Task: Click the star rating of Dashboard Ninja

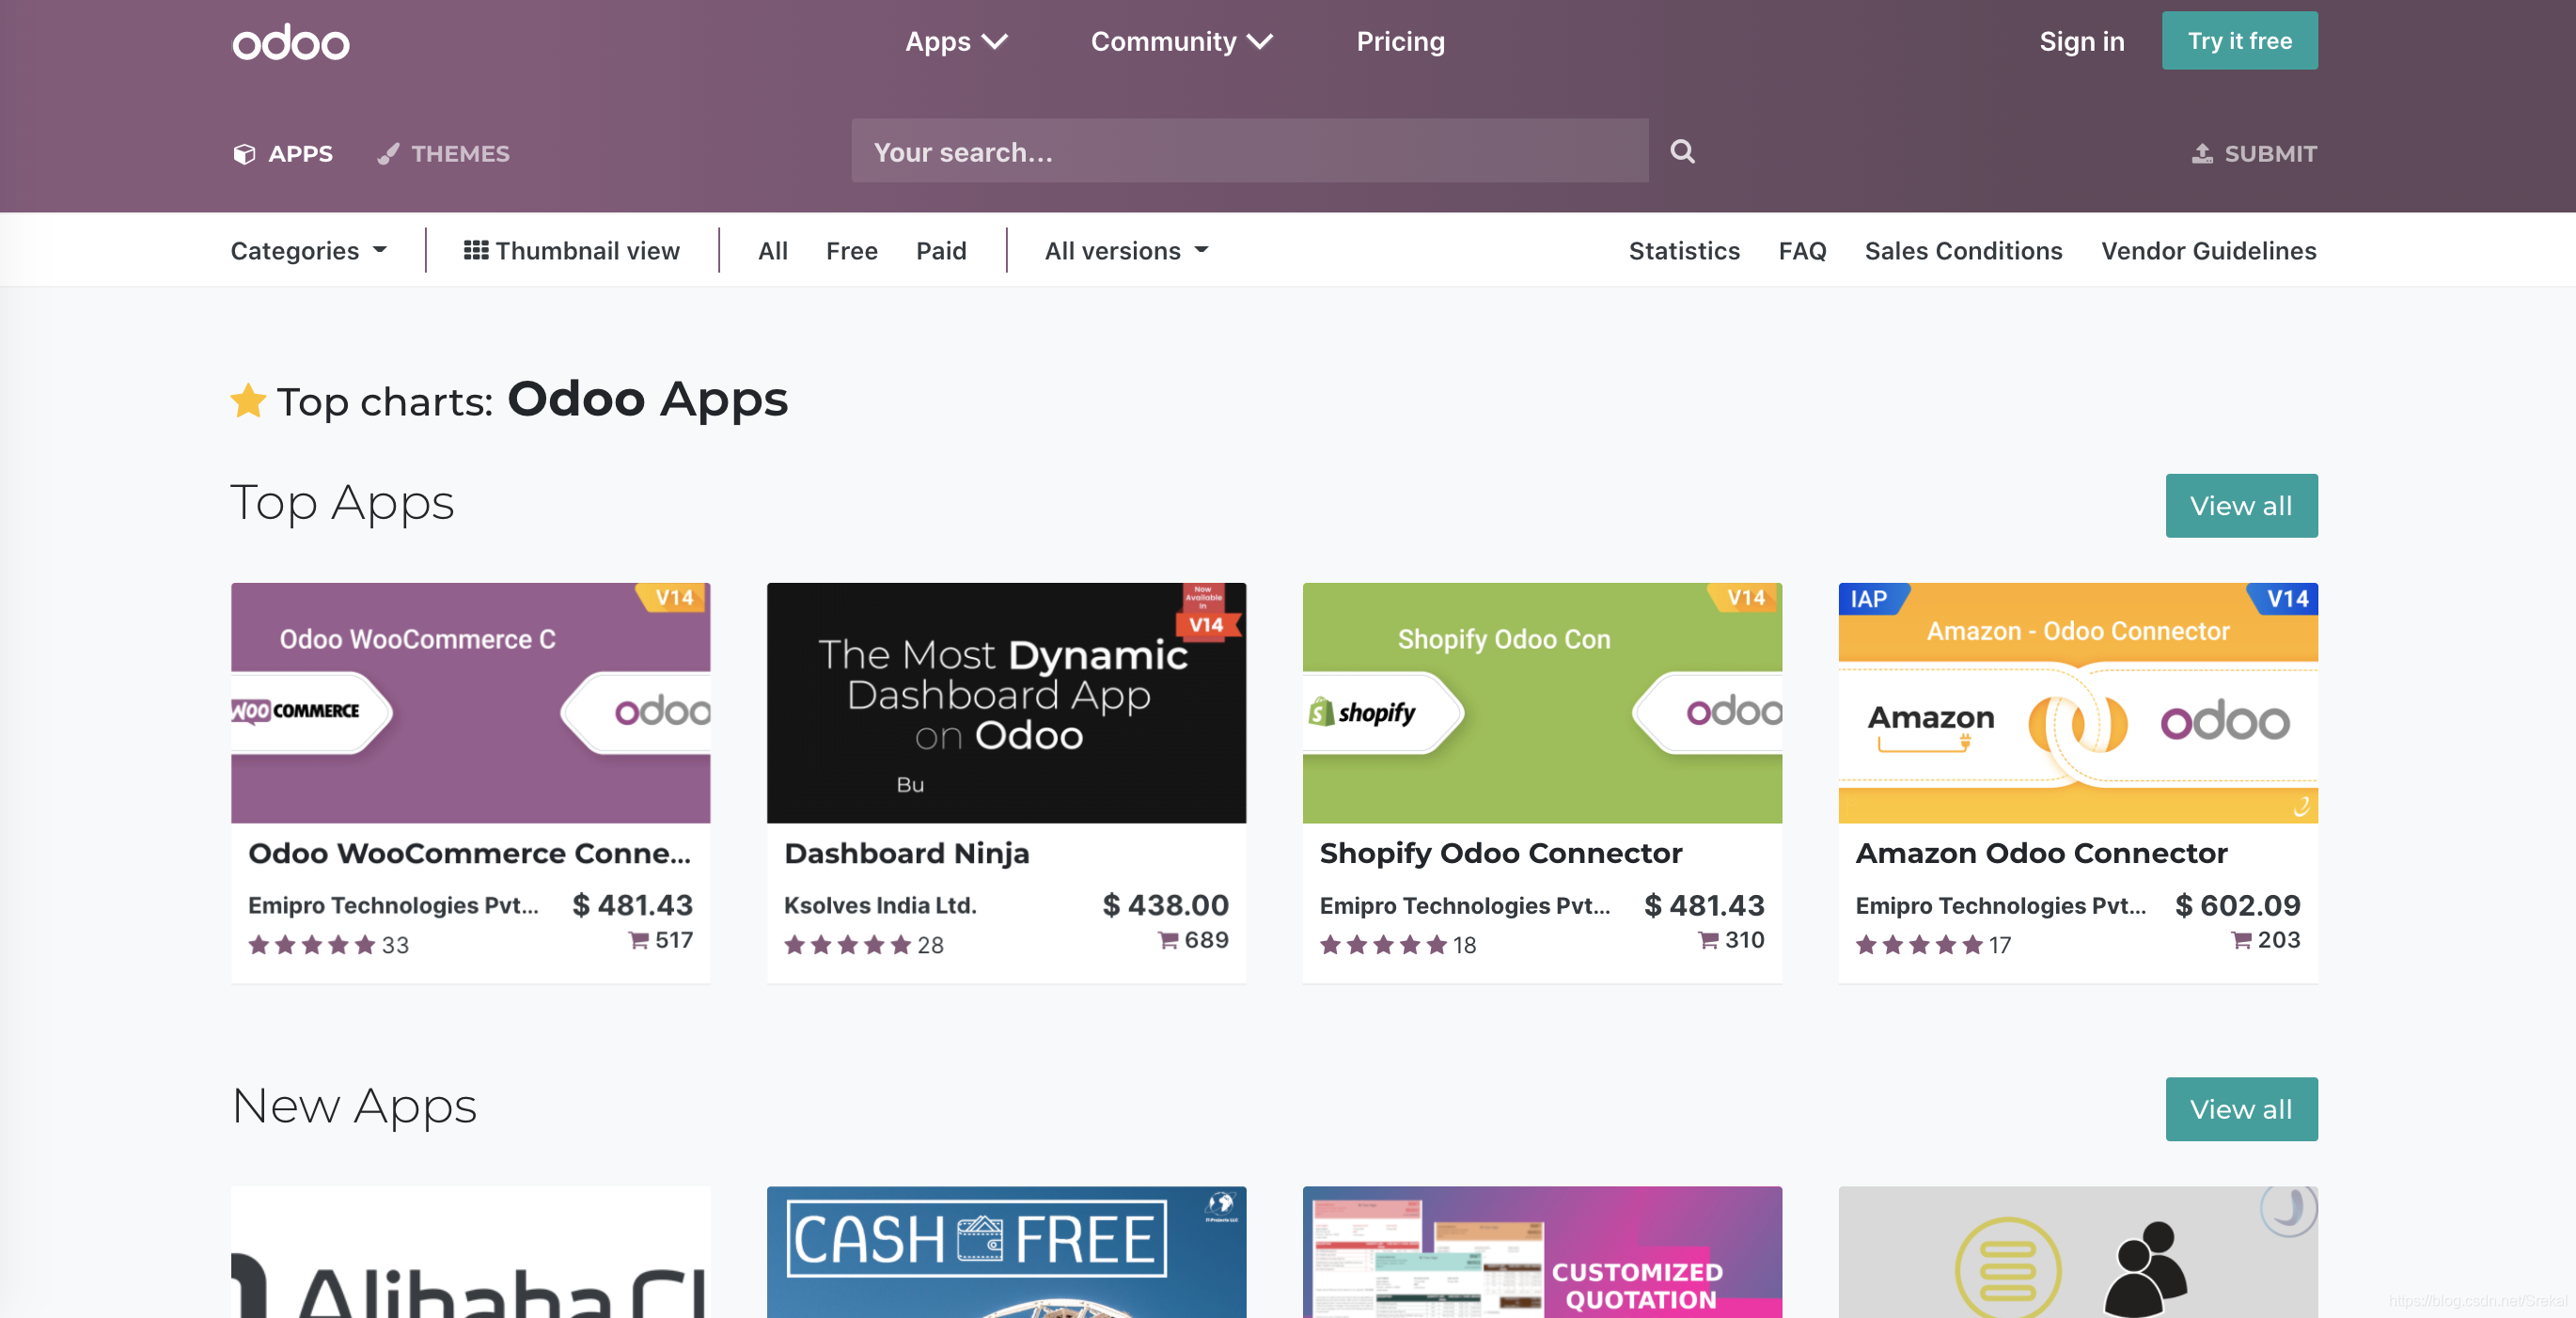Action: (x=847, y=945)
